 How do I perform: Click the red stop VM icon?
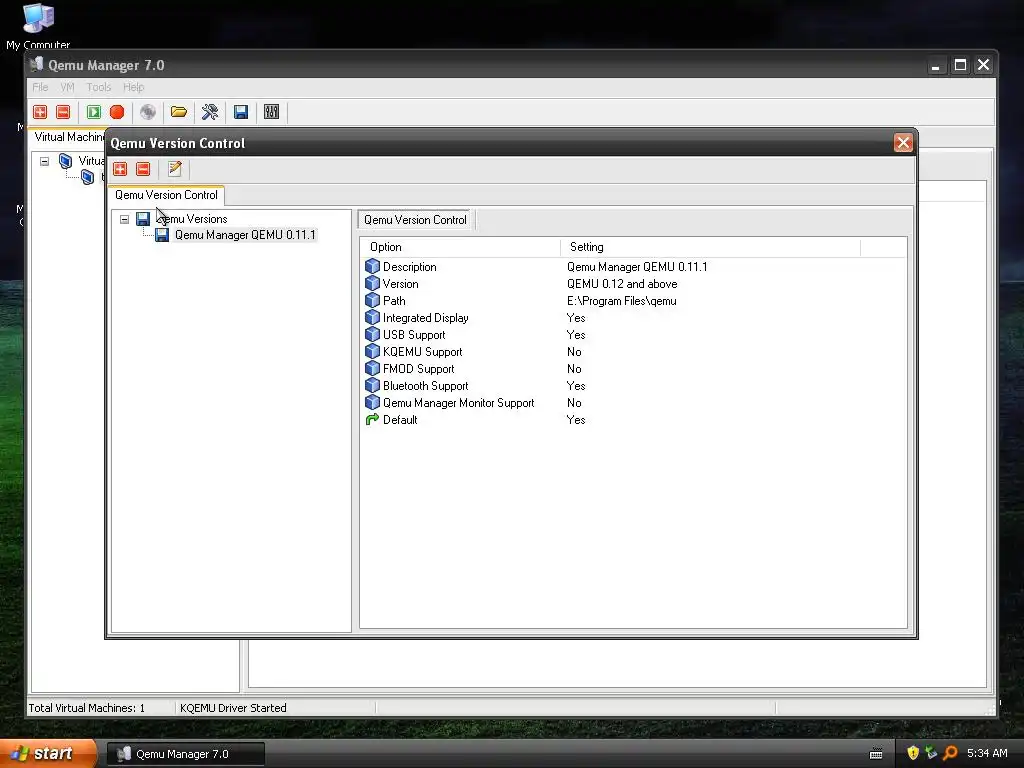tap(117, 112)
